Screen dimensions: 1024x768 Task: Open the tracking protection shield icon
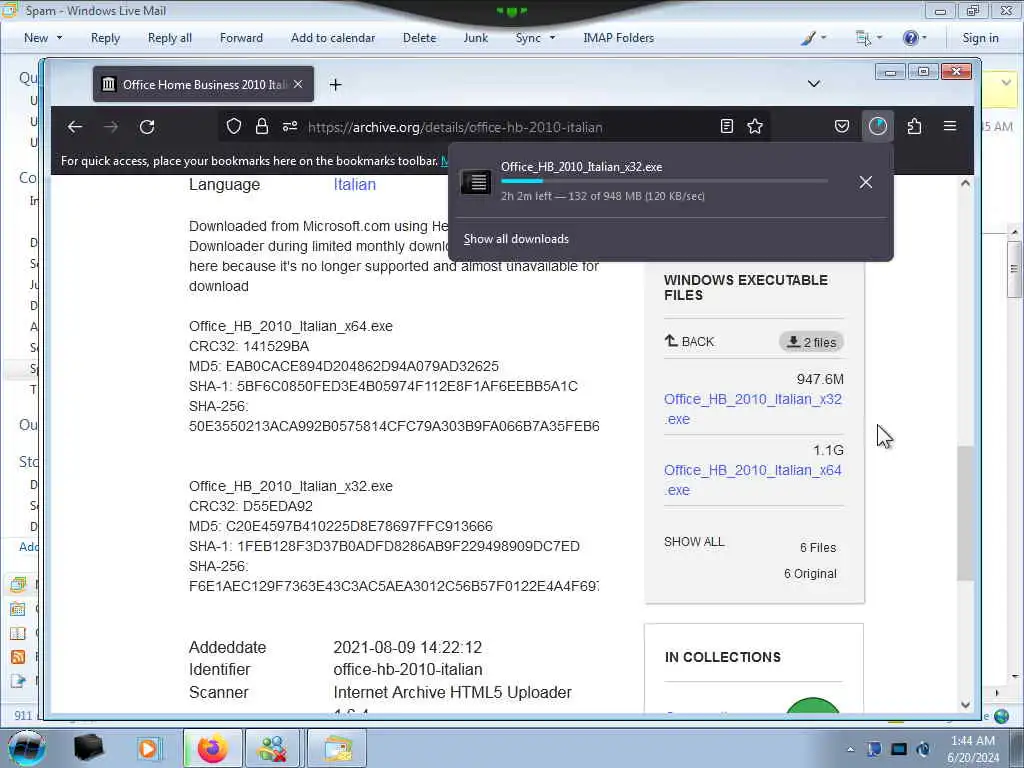pos(234,127)
